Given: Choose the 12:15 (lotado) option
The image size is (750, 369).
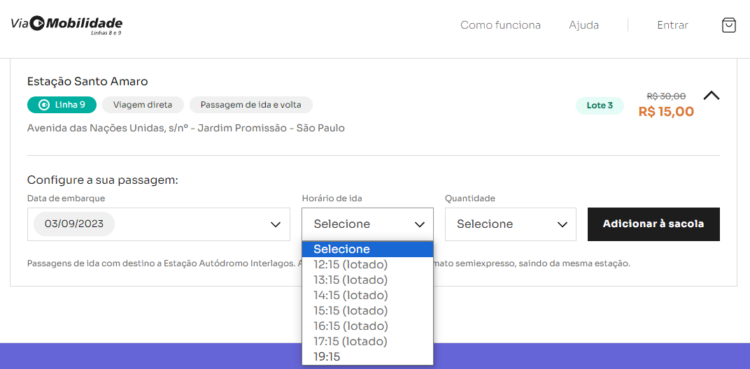Looking at the screenshot, I should coord(367,265).
